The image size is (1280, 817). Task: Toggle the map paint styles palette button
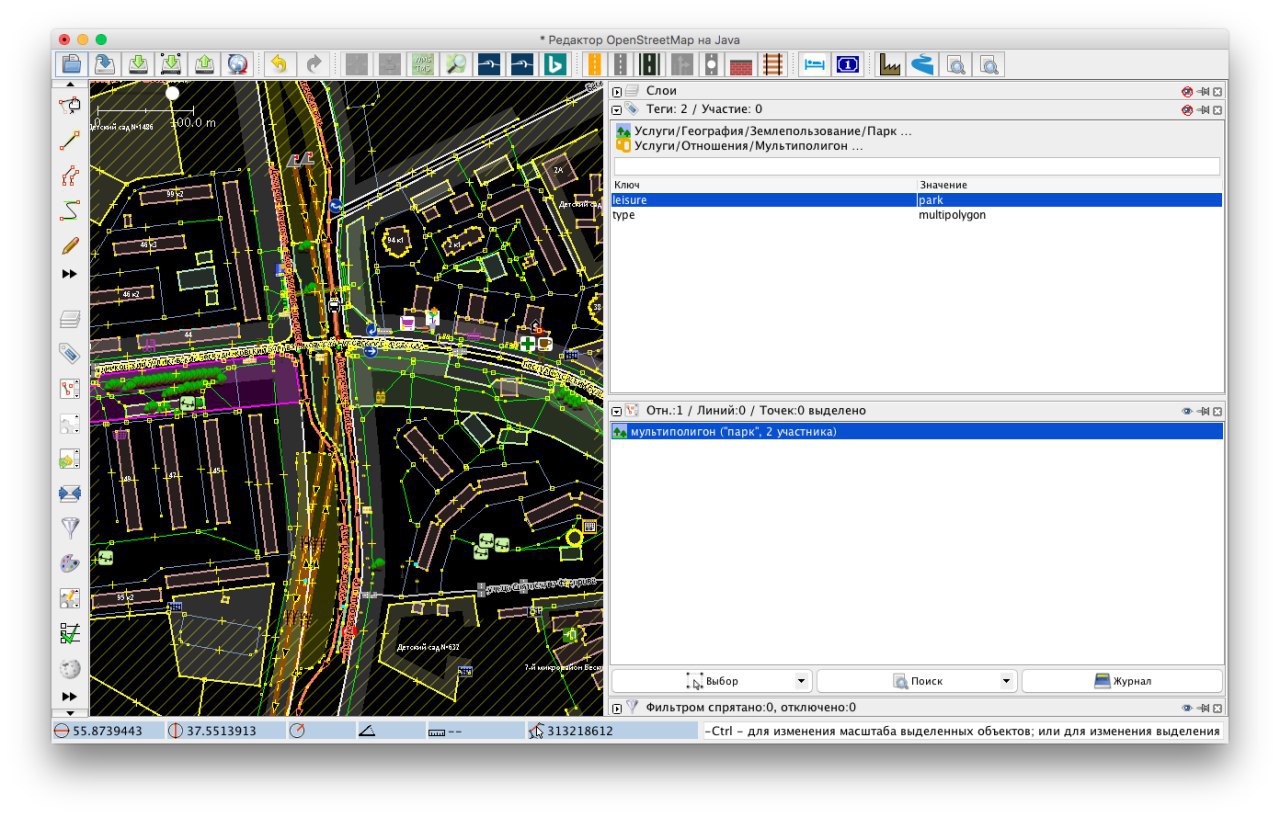coord(70,564)
